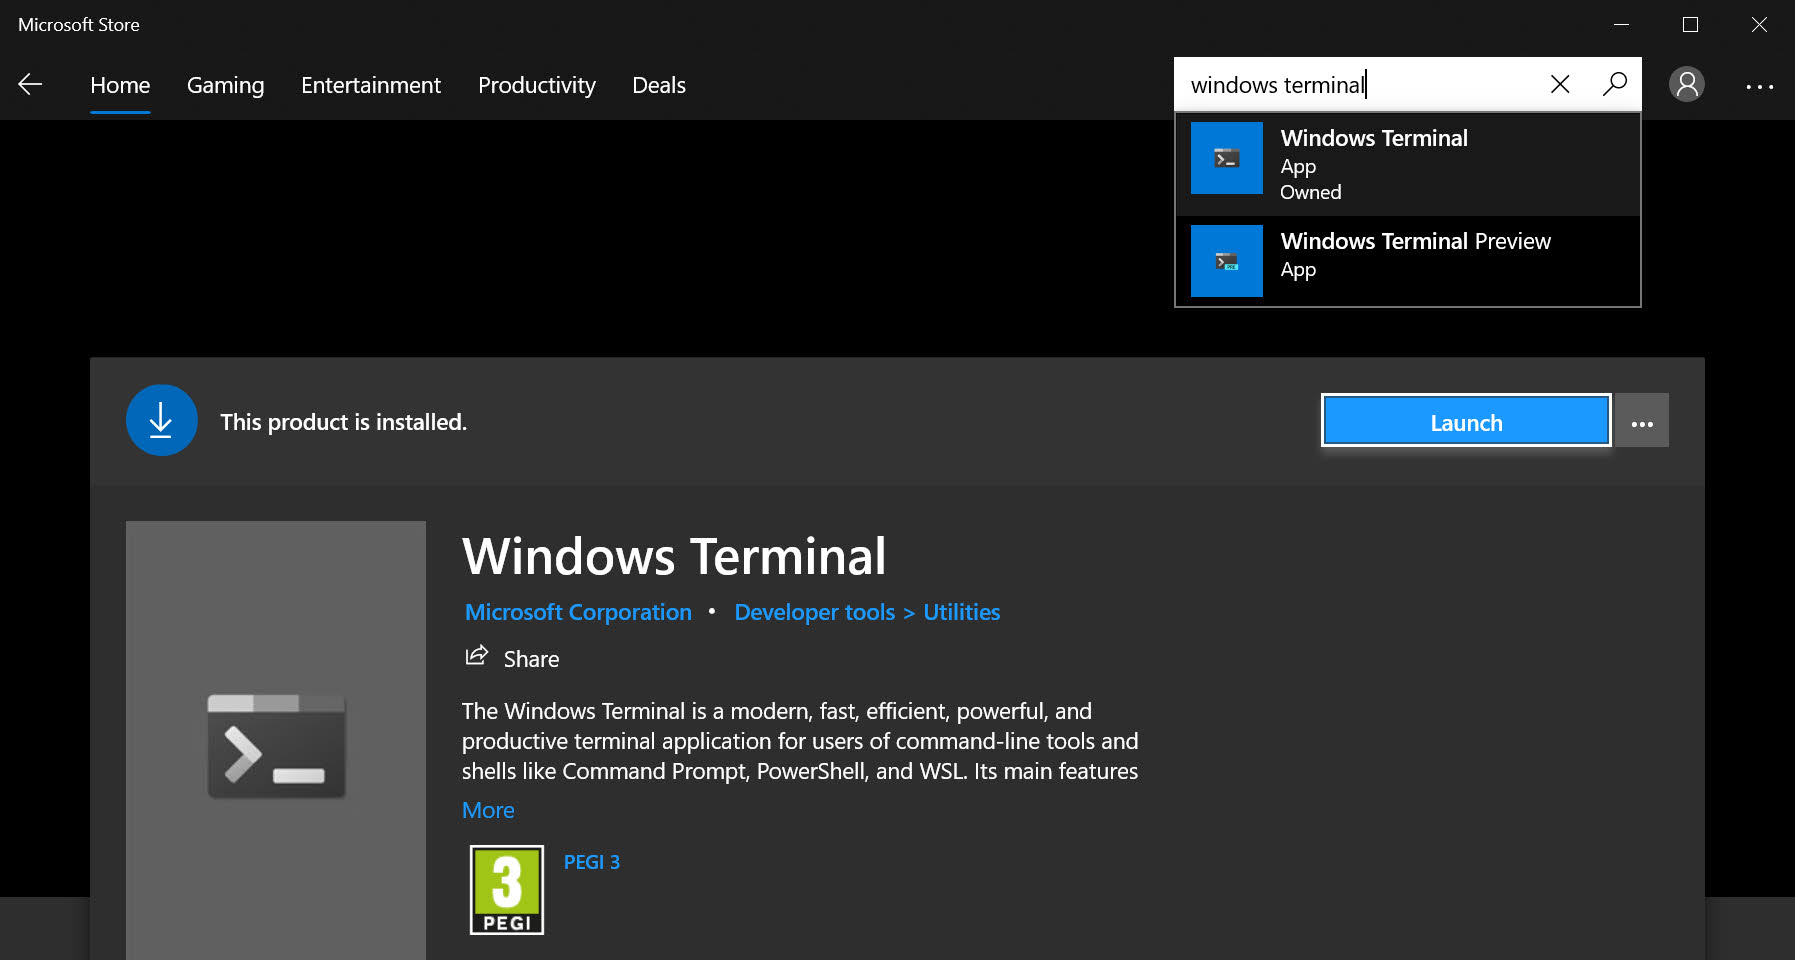
Task: Click the Windows Terminal suggestion icon
Action: point(1227,158)
